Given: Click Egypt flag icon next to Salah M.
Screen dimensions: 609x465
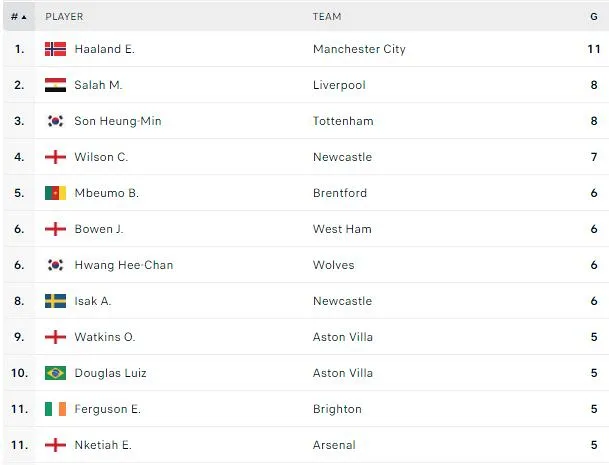Looking at the screenshot, I should tap(55, 85).
